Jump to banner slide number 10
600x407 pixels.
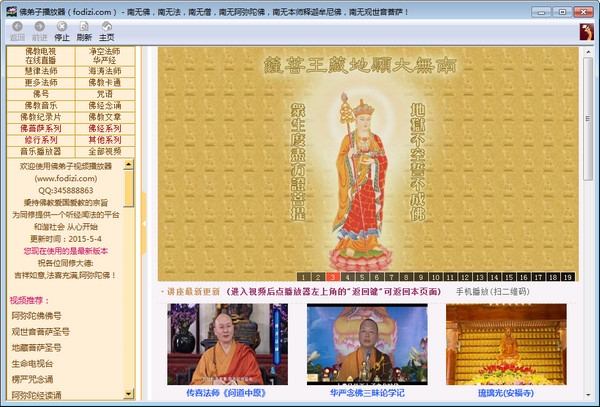[x=437, y=277]
